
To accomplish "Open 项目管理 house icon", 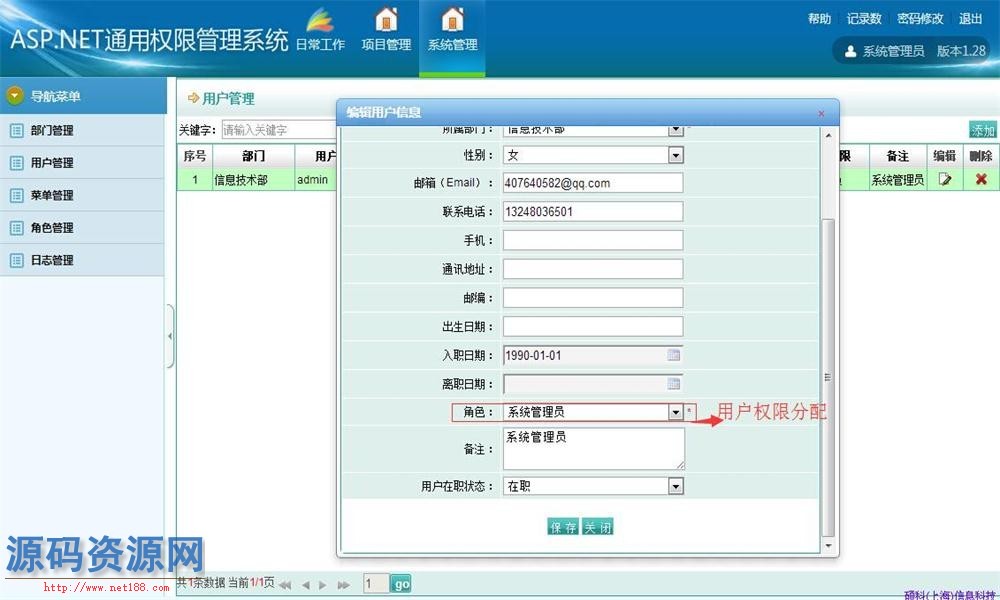I will click(x=386, y=19).
